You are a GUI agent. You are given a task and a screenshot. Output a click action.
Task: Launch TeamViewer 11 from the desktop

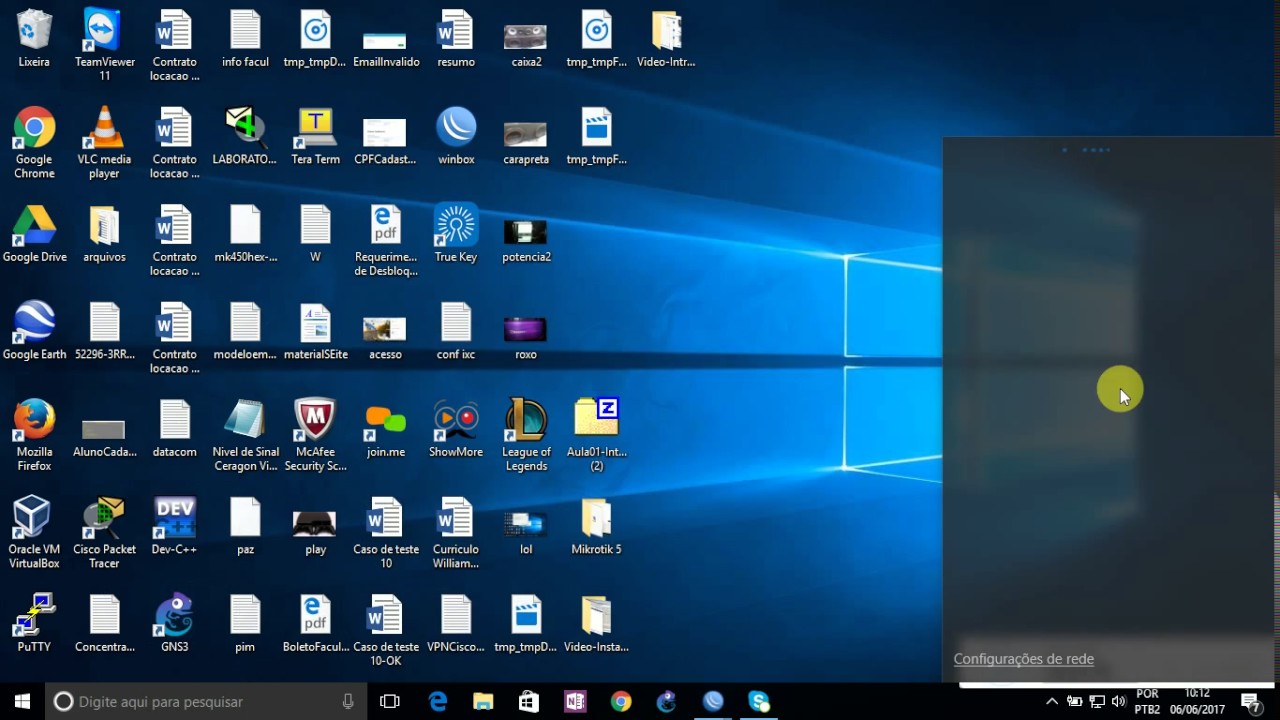104,46
